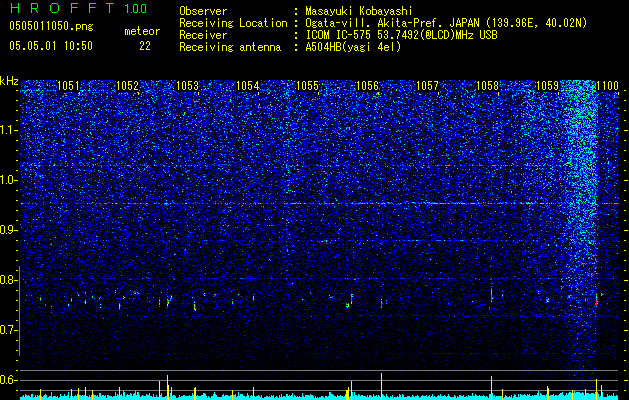Click the ICOM IC-575 53.7492 MHz USB text

(x=402, y=35)
